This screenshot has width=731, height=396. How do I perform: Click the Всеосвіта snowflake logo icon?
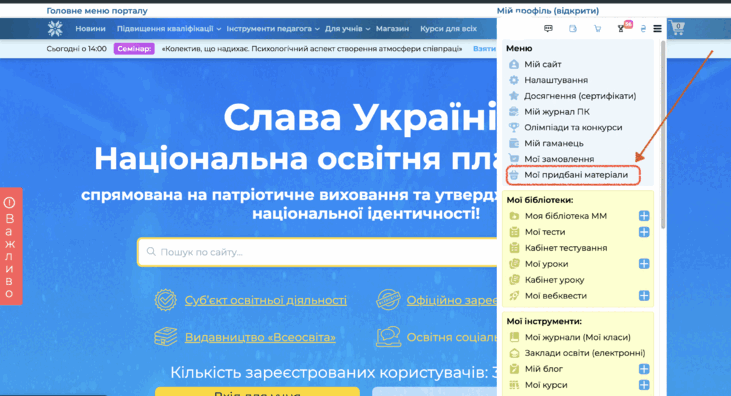[x=55, y=29]
